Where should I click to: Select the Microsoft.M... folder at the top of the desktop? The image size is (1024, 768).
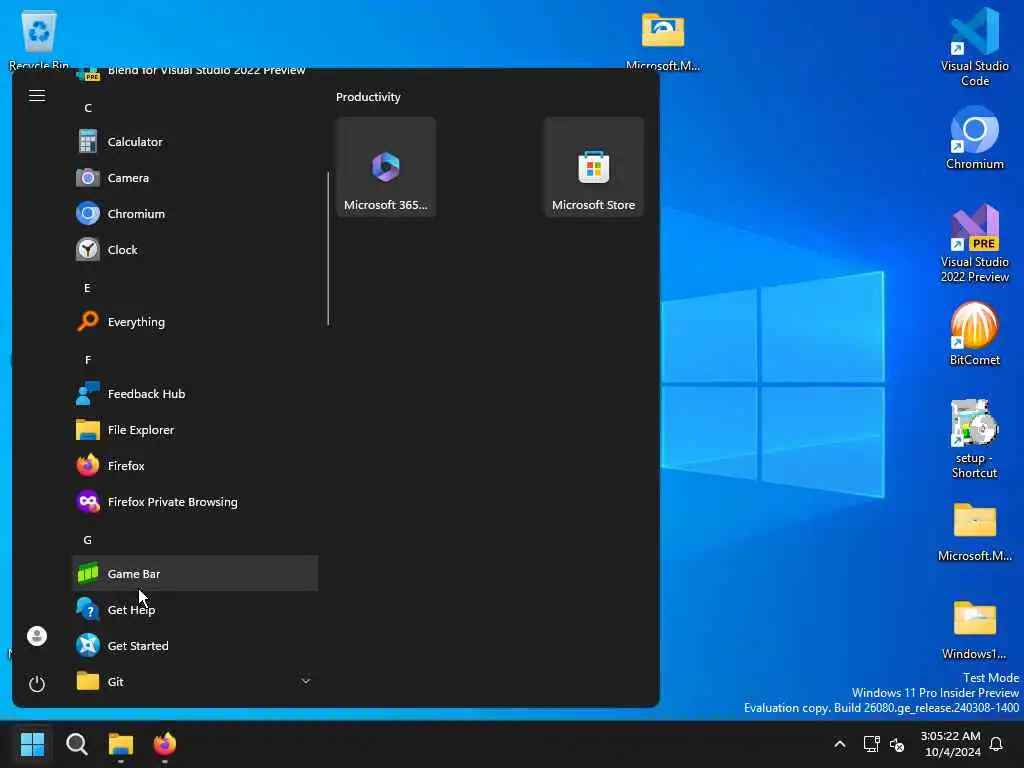pyautogui.click(x=663, y=40)
